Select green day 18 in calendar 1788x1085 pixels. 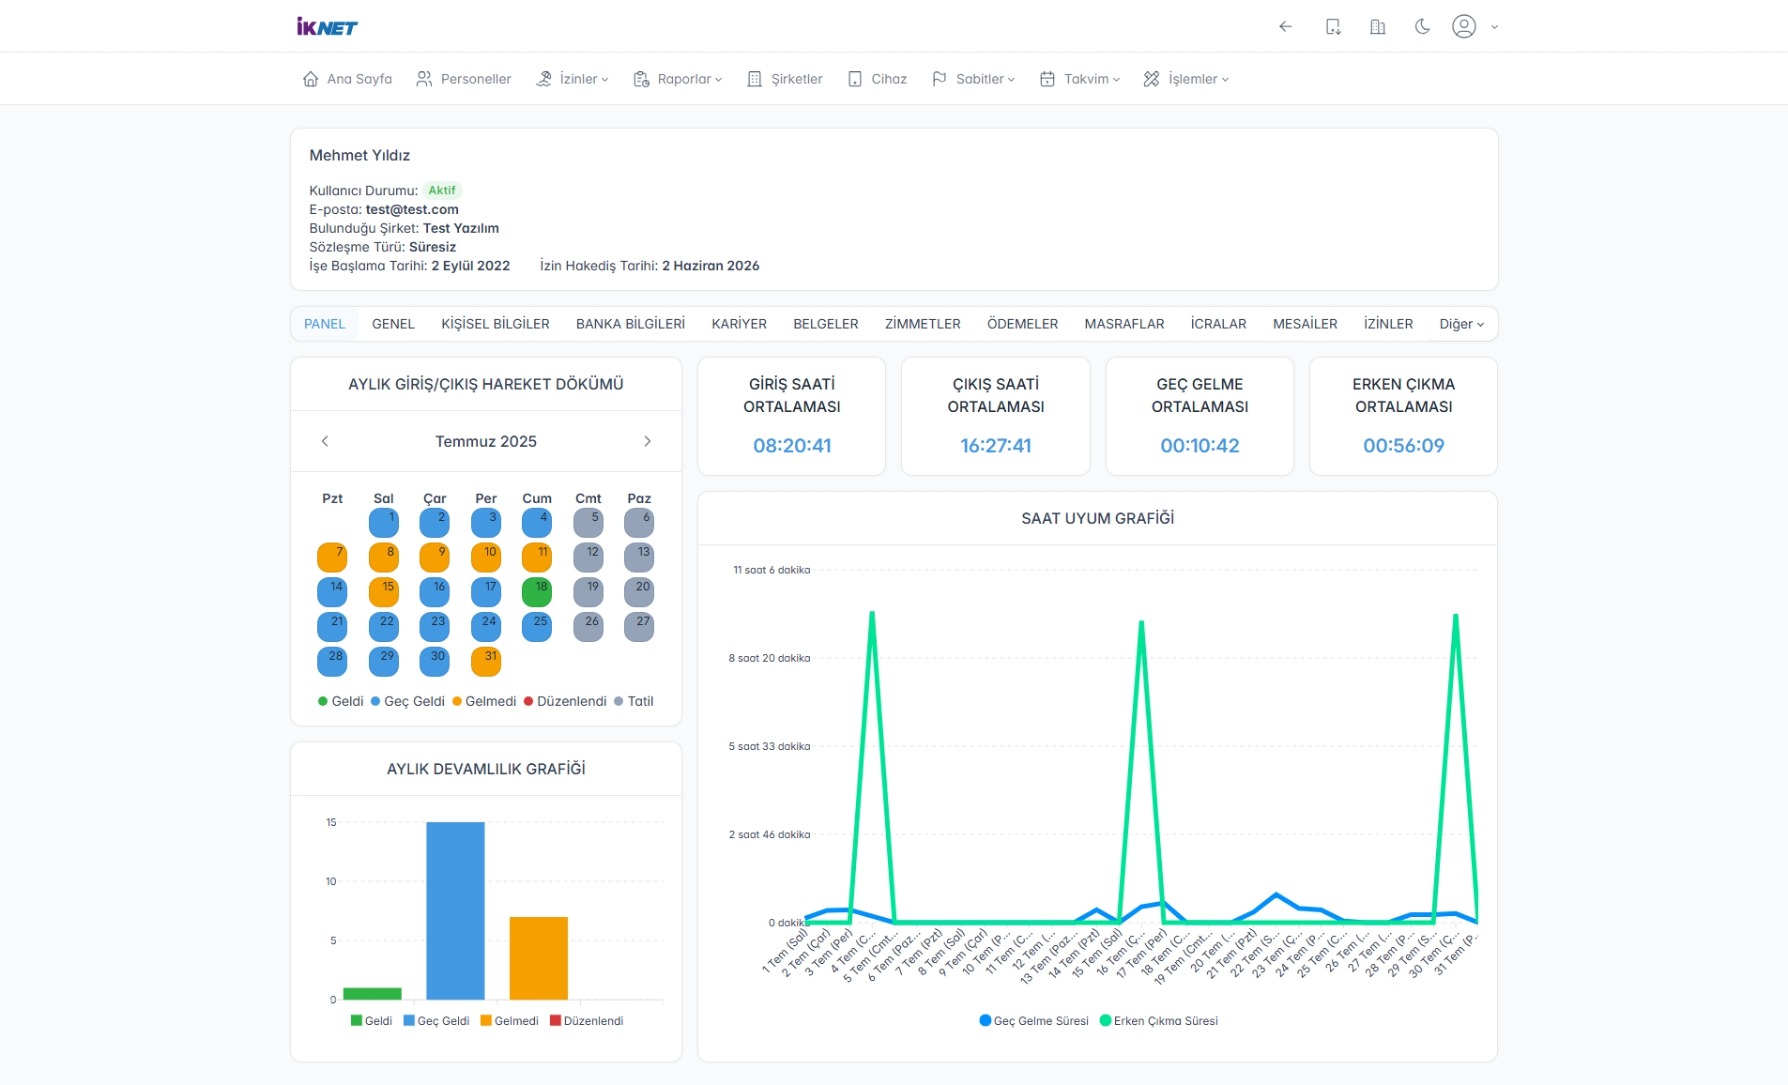537,592
